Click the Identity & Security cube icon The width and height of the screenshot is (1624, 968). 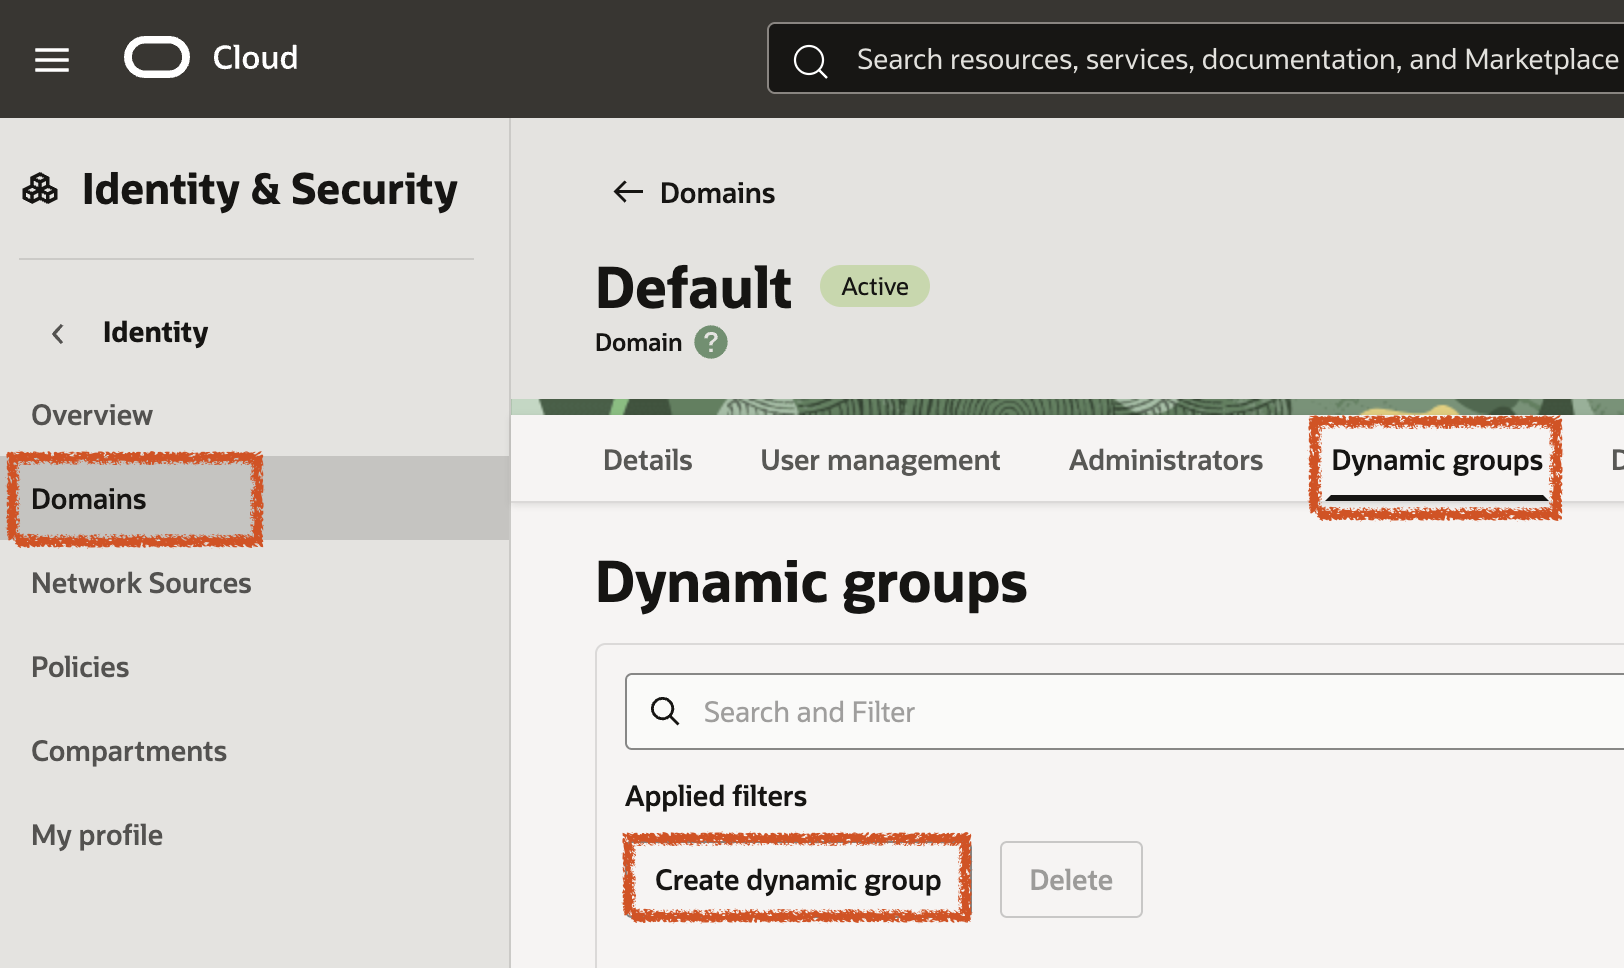point(39,187)
